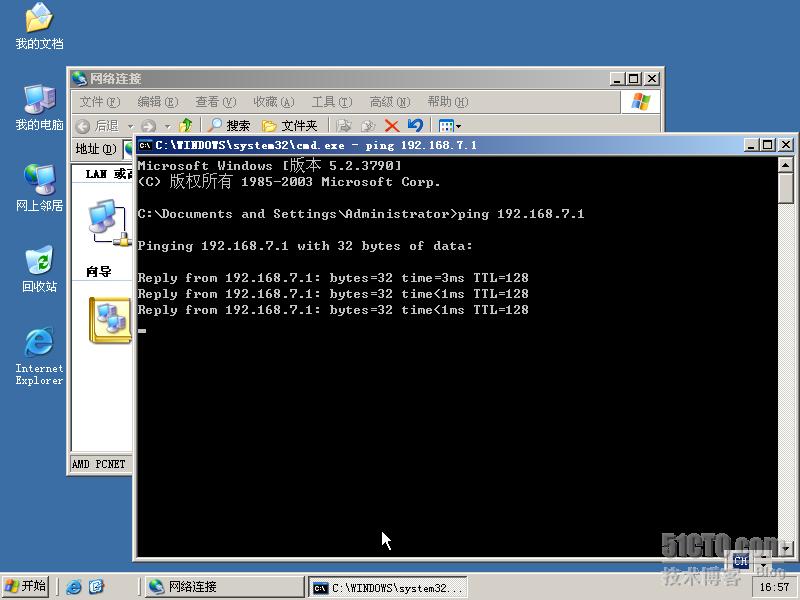Viewport: 800px width, 600px height.
Task: Select the 回收站 recycle bin icon
Action: (39, 269)
